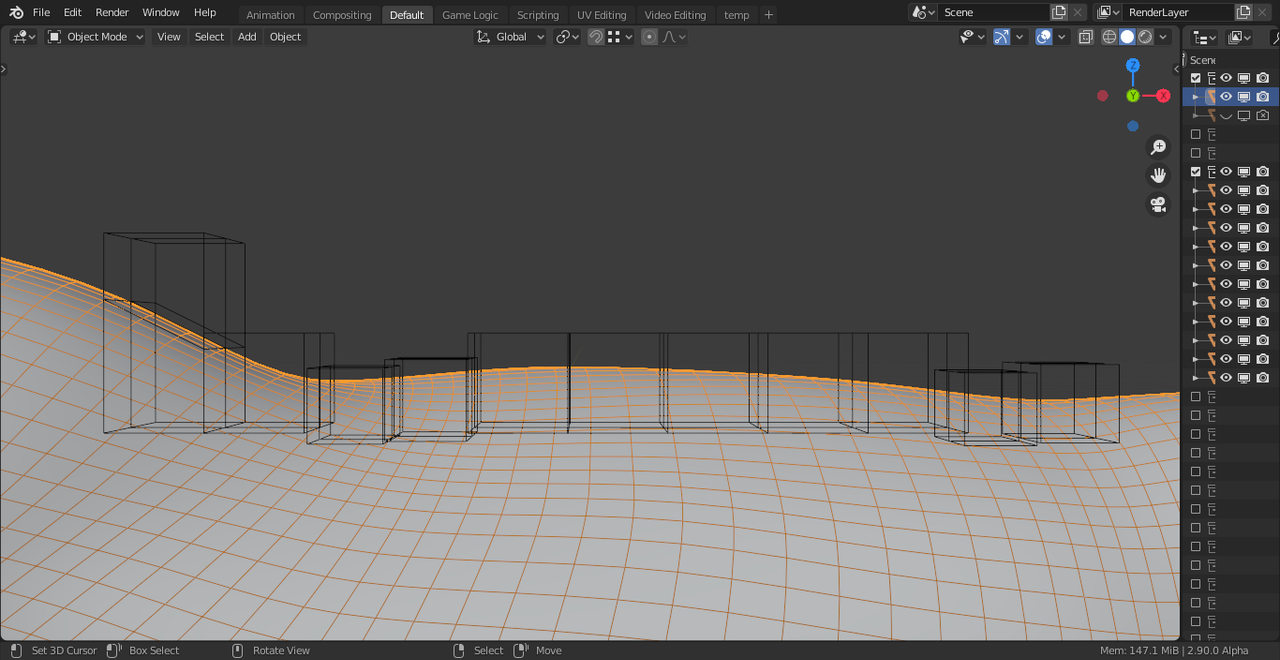Open the viewport Add menu

click(x=247, y=37)
